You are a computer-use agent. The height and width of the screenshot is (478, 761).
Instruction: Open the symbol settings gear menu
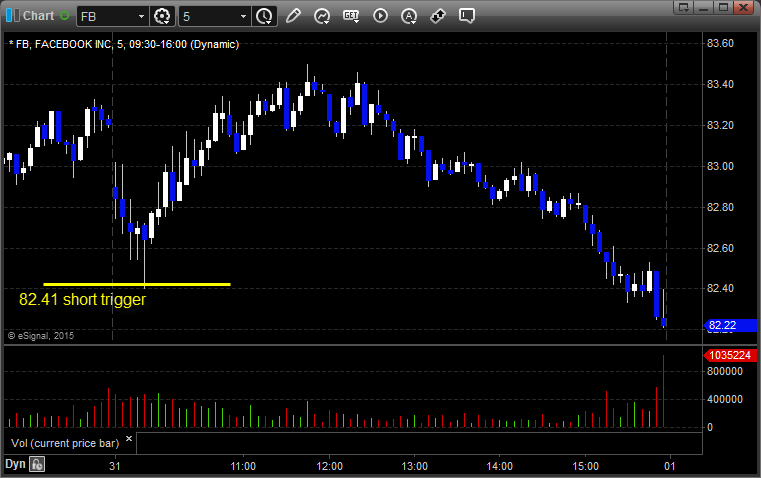pyautogui.click(x=162, y=16)
